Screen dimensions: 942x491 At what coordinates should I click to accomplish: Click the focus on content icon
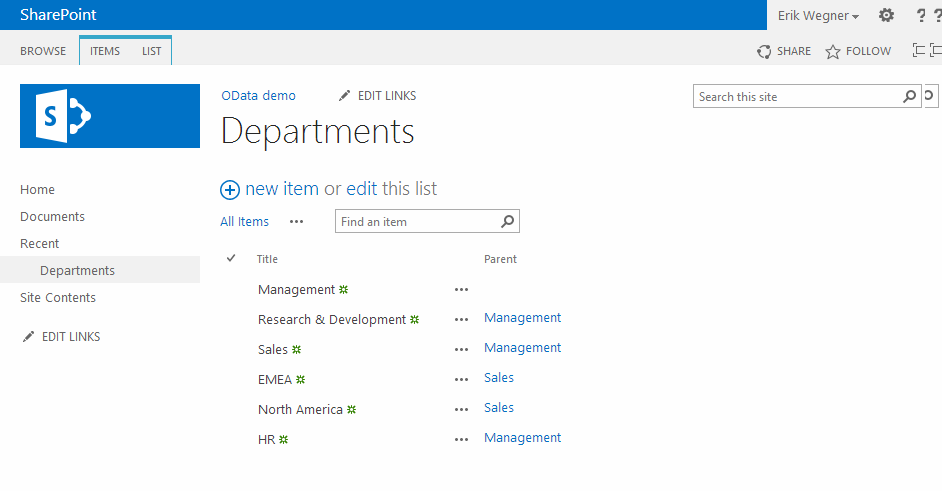point(920,51)
